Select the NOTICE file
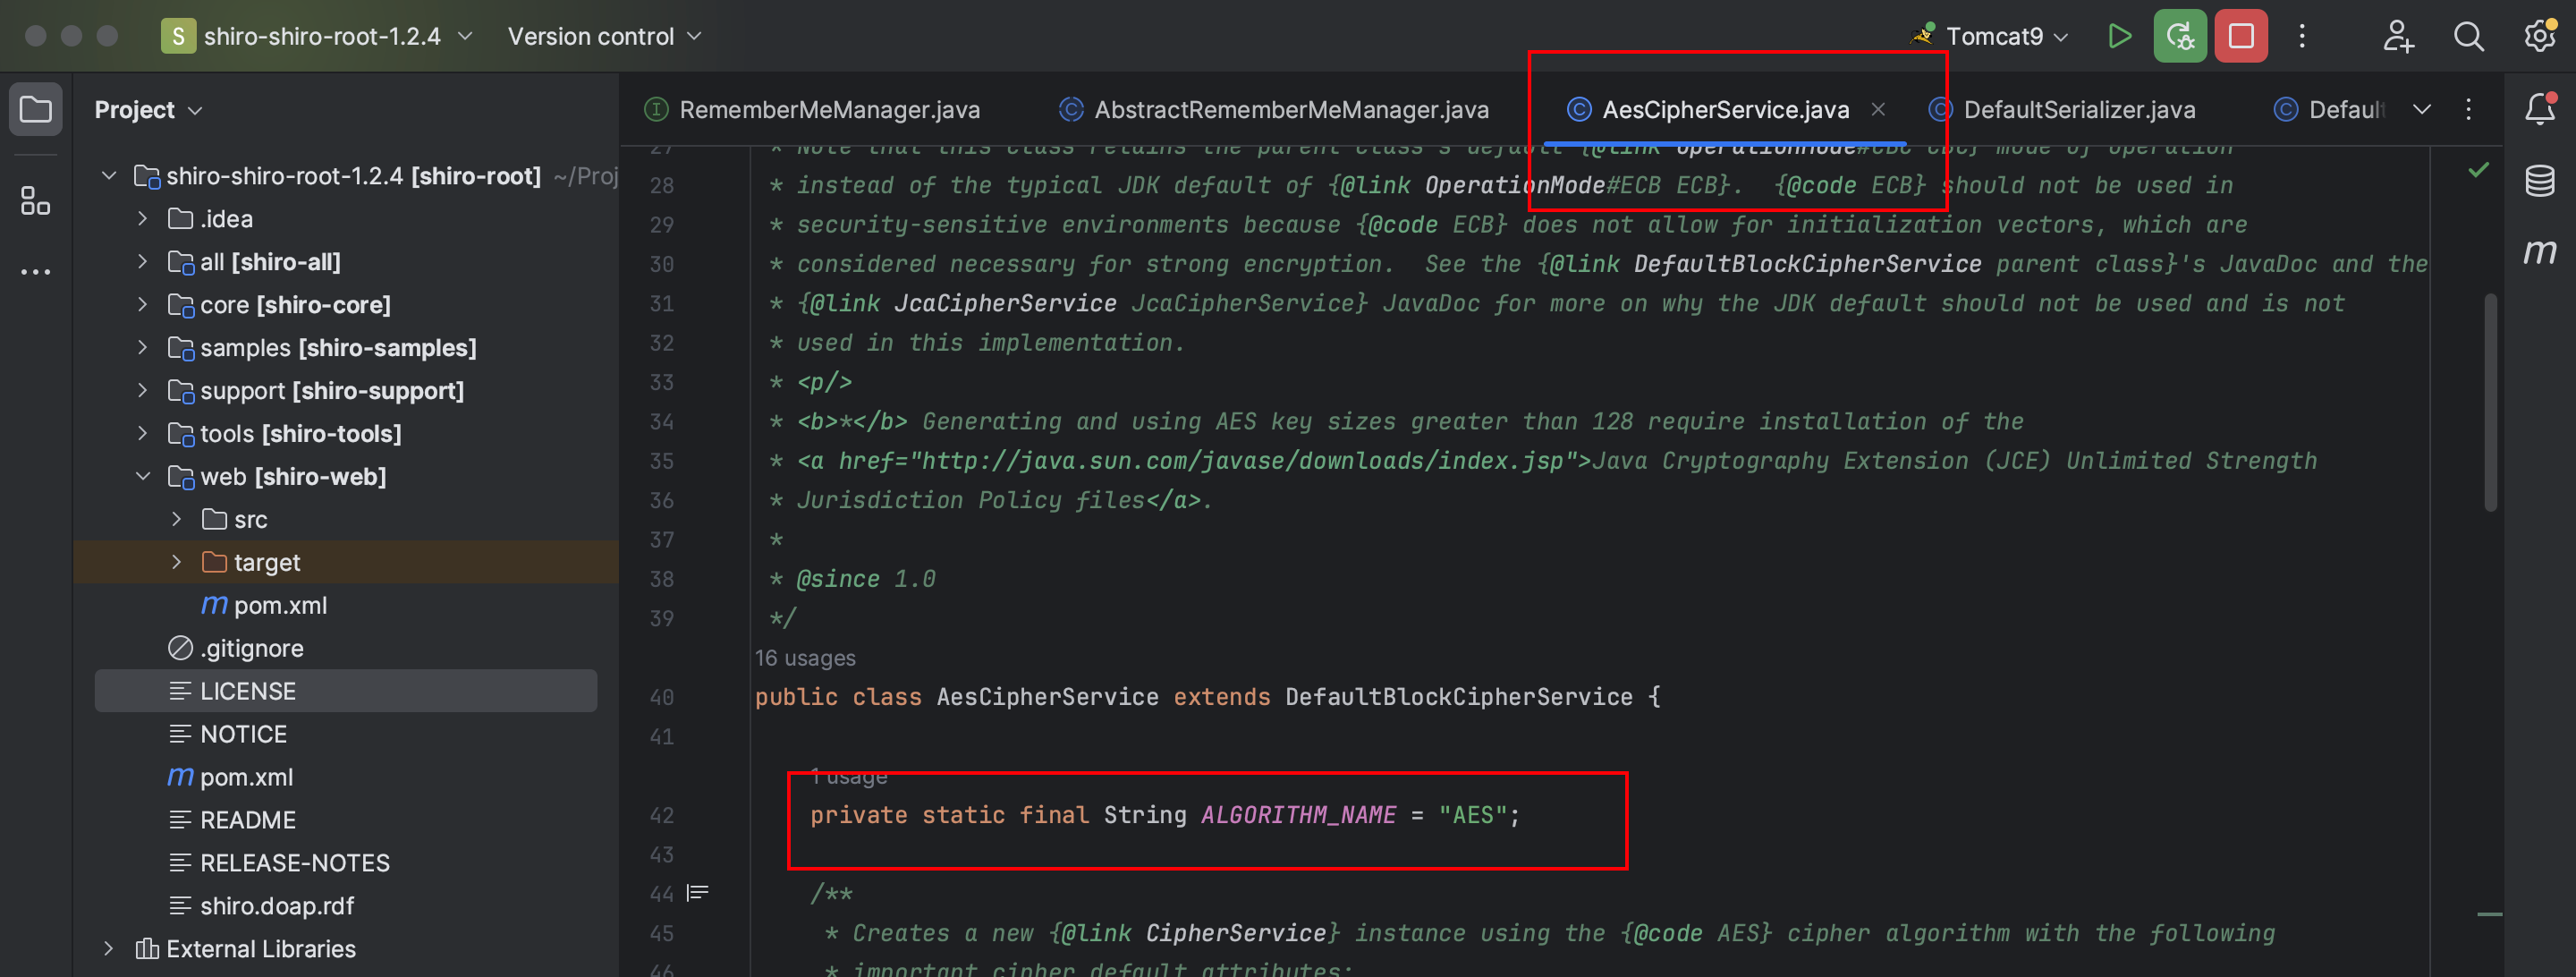 click(x=229, y=735)
